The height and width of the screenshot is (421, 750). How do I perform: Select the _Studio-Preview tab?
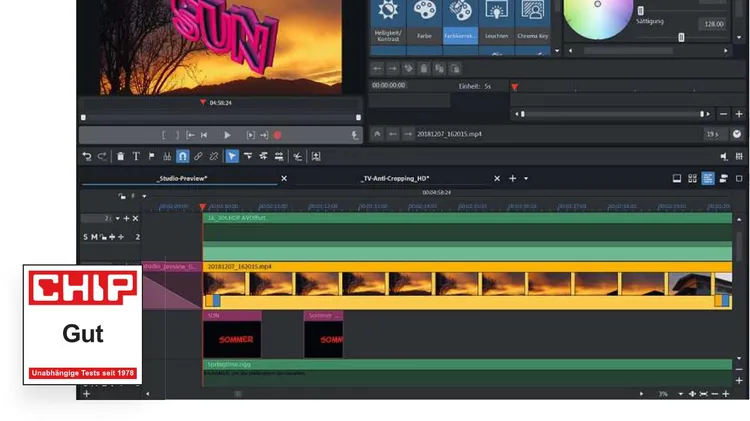point(181,179)
